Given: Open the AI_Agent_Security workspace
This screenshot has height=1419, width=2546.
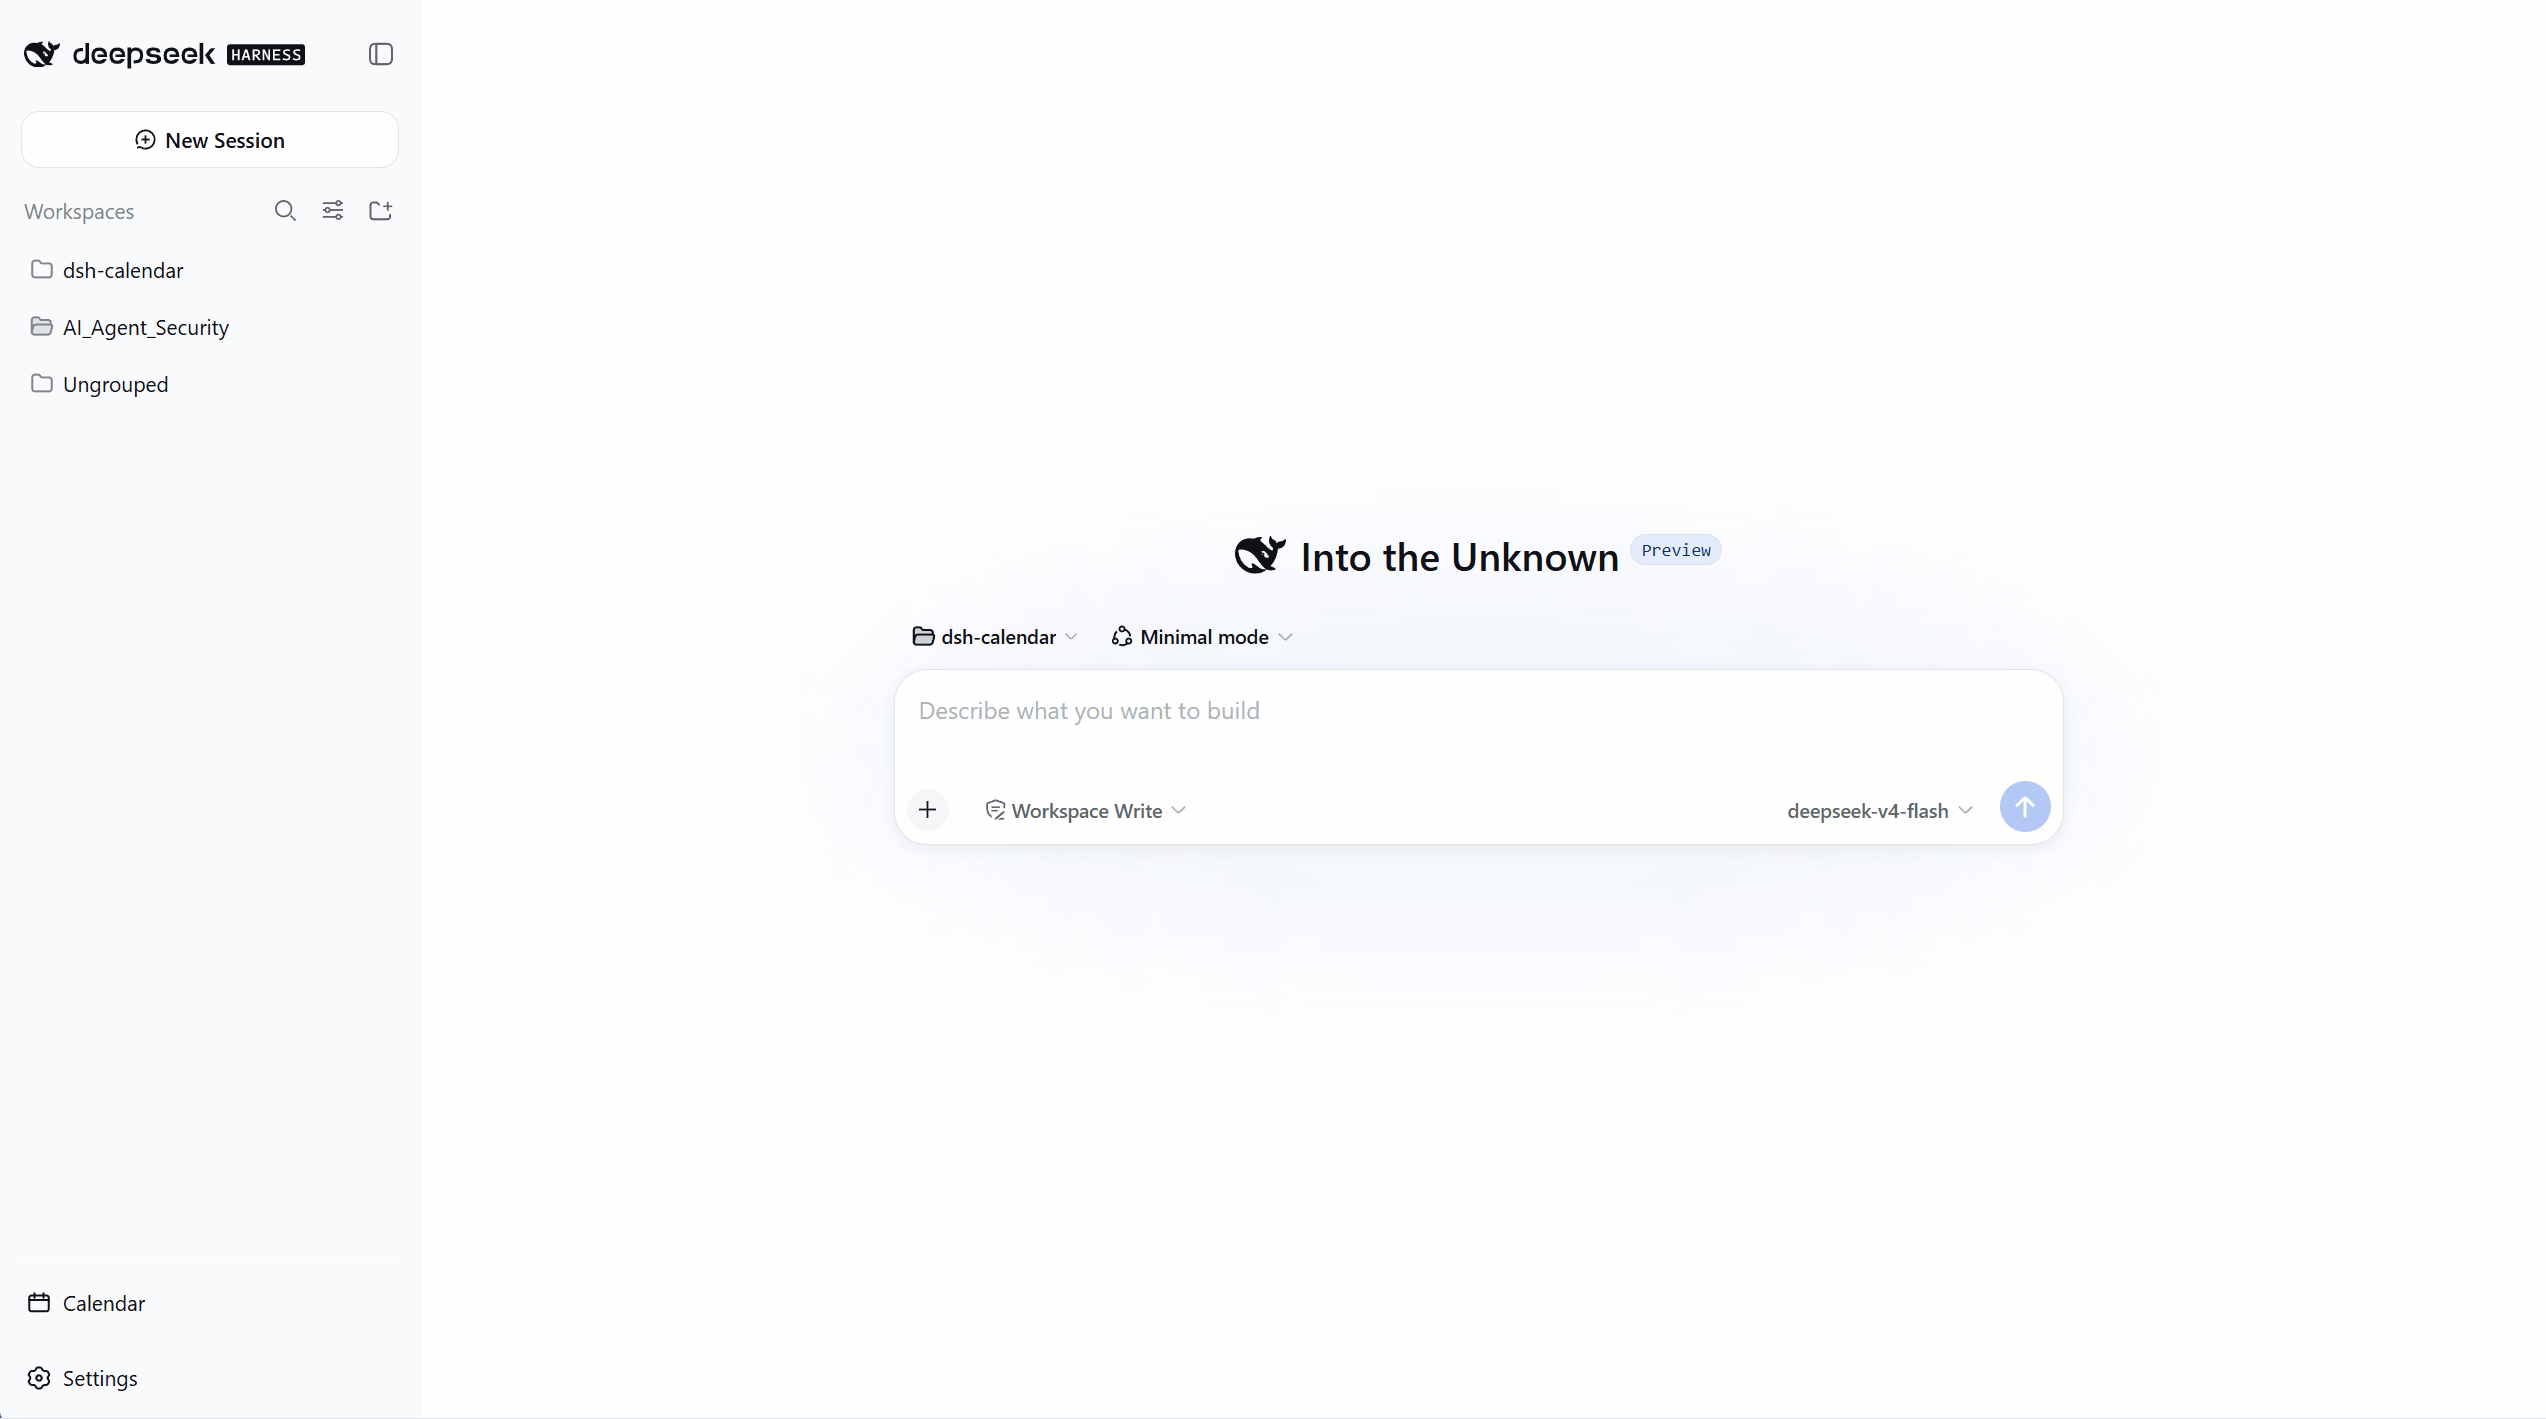Looking at the screenshot, I should point(210,327).
